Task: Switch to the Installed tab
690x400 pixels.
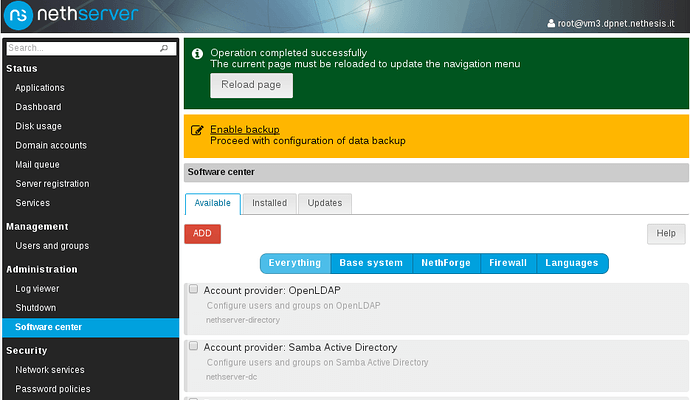Action: (269, 203)
